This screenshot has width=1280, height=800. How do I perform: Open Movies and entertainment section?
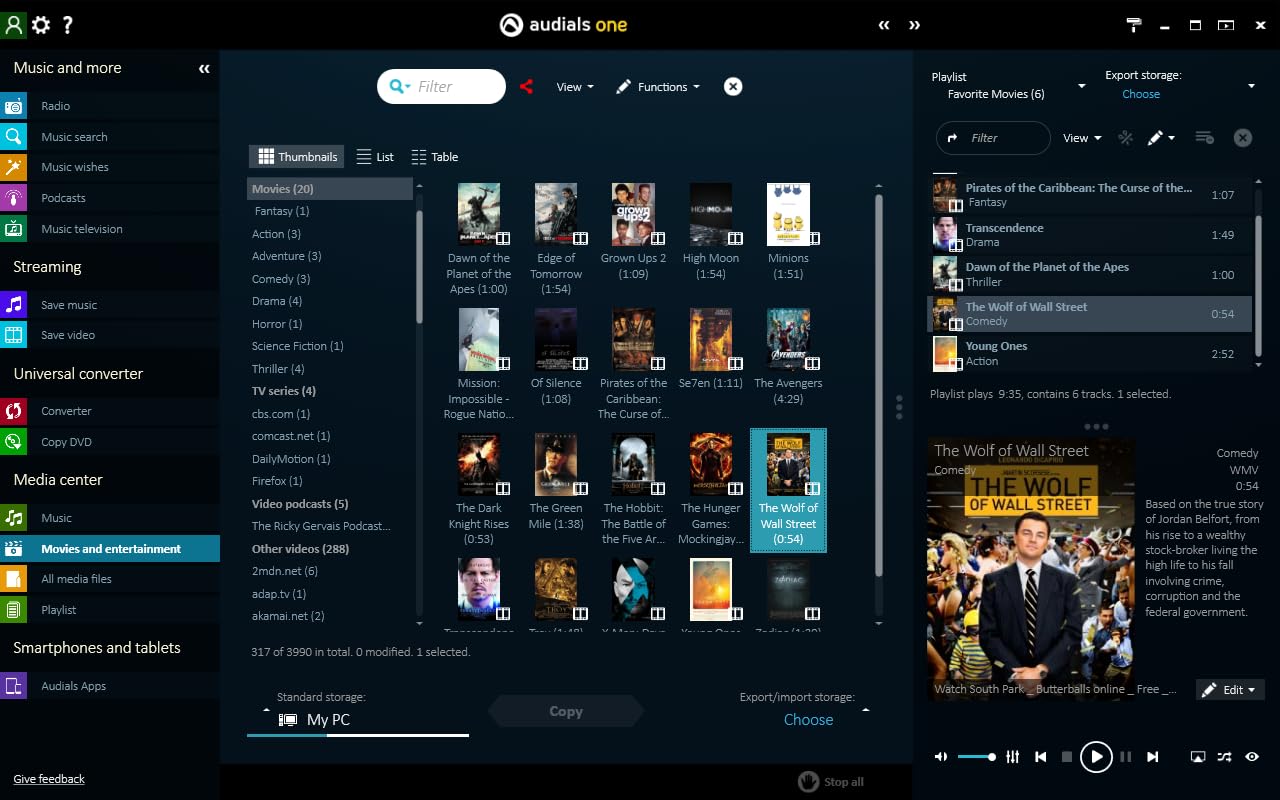click(110, 549)
